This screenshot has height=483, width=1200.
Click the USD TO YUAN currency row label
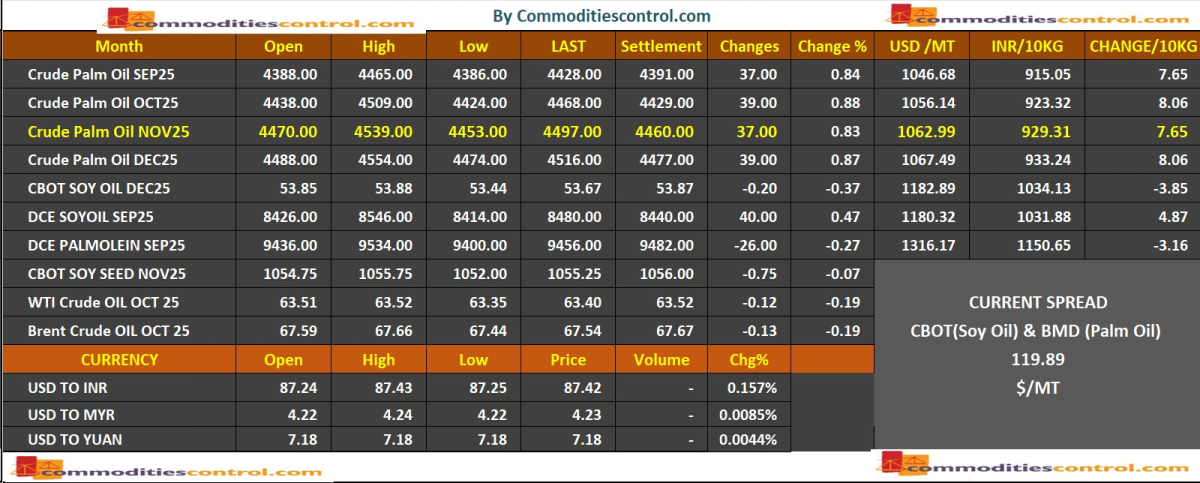(74, 439)
